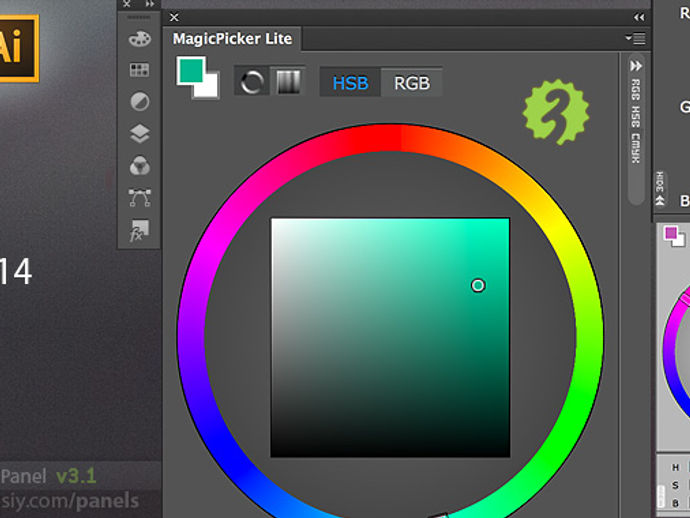Screen dimensions: 690x518
Task: Click the teal foreground color swatch
Action: tap(191, 70)
